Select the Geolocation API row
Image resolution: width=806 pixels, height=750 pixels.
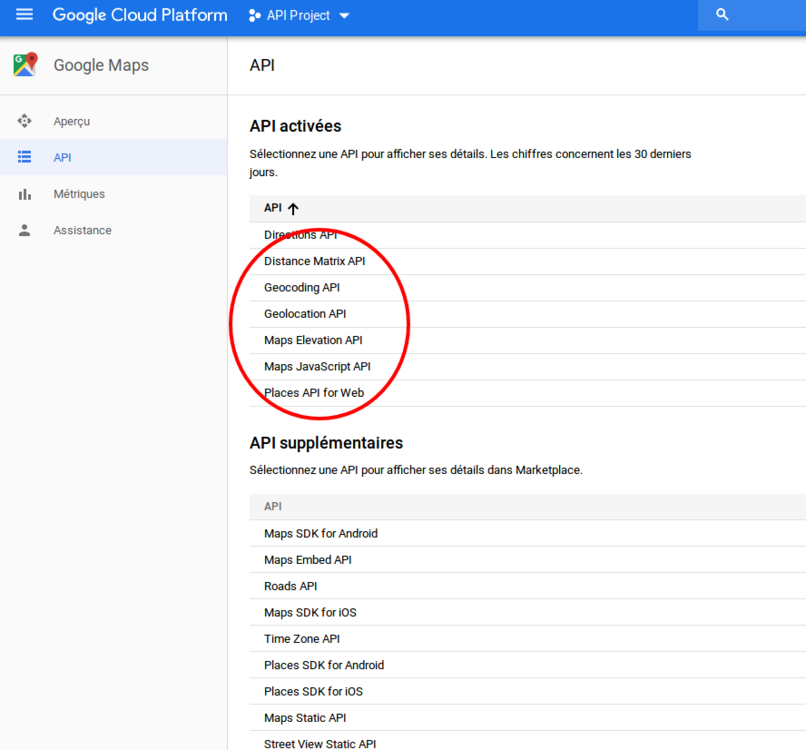pyautogui.click(x=304, y=313)
